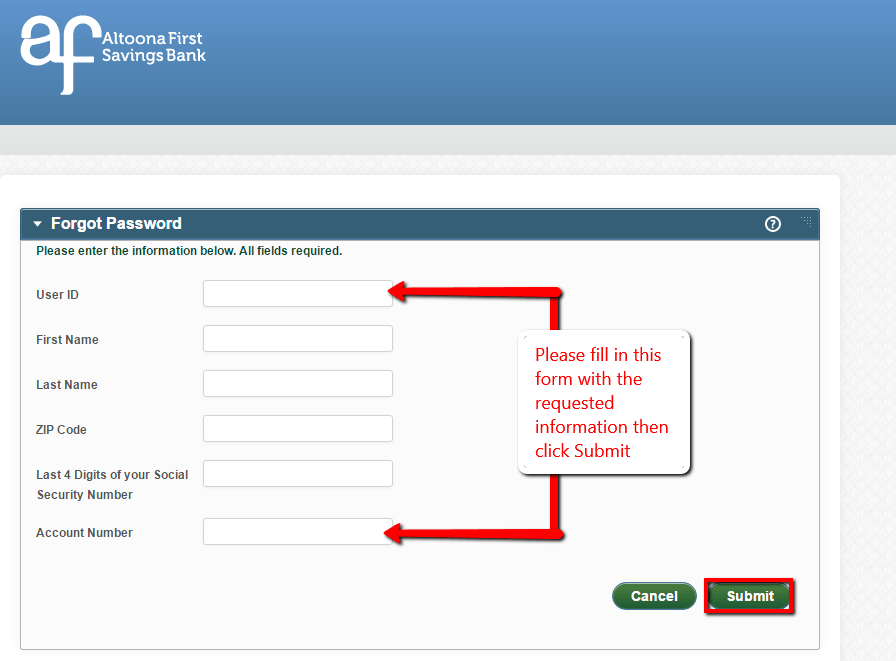Image resolution: width=896 pixels, height=661 pixels.
Task: Click the ZIP Code entry field
Action: tap(297, 428)
